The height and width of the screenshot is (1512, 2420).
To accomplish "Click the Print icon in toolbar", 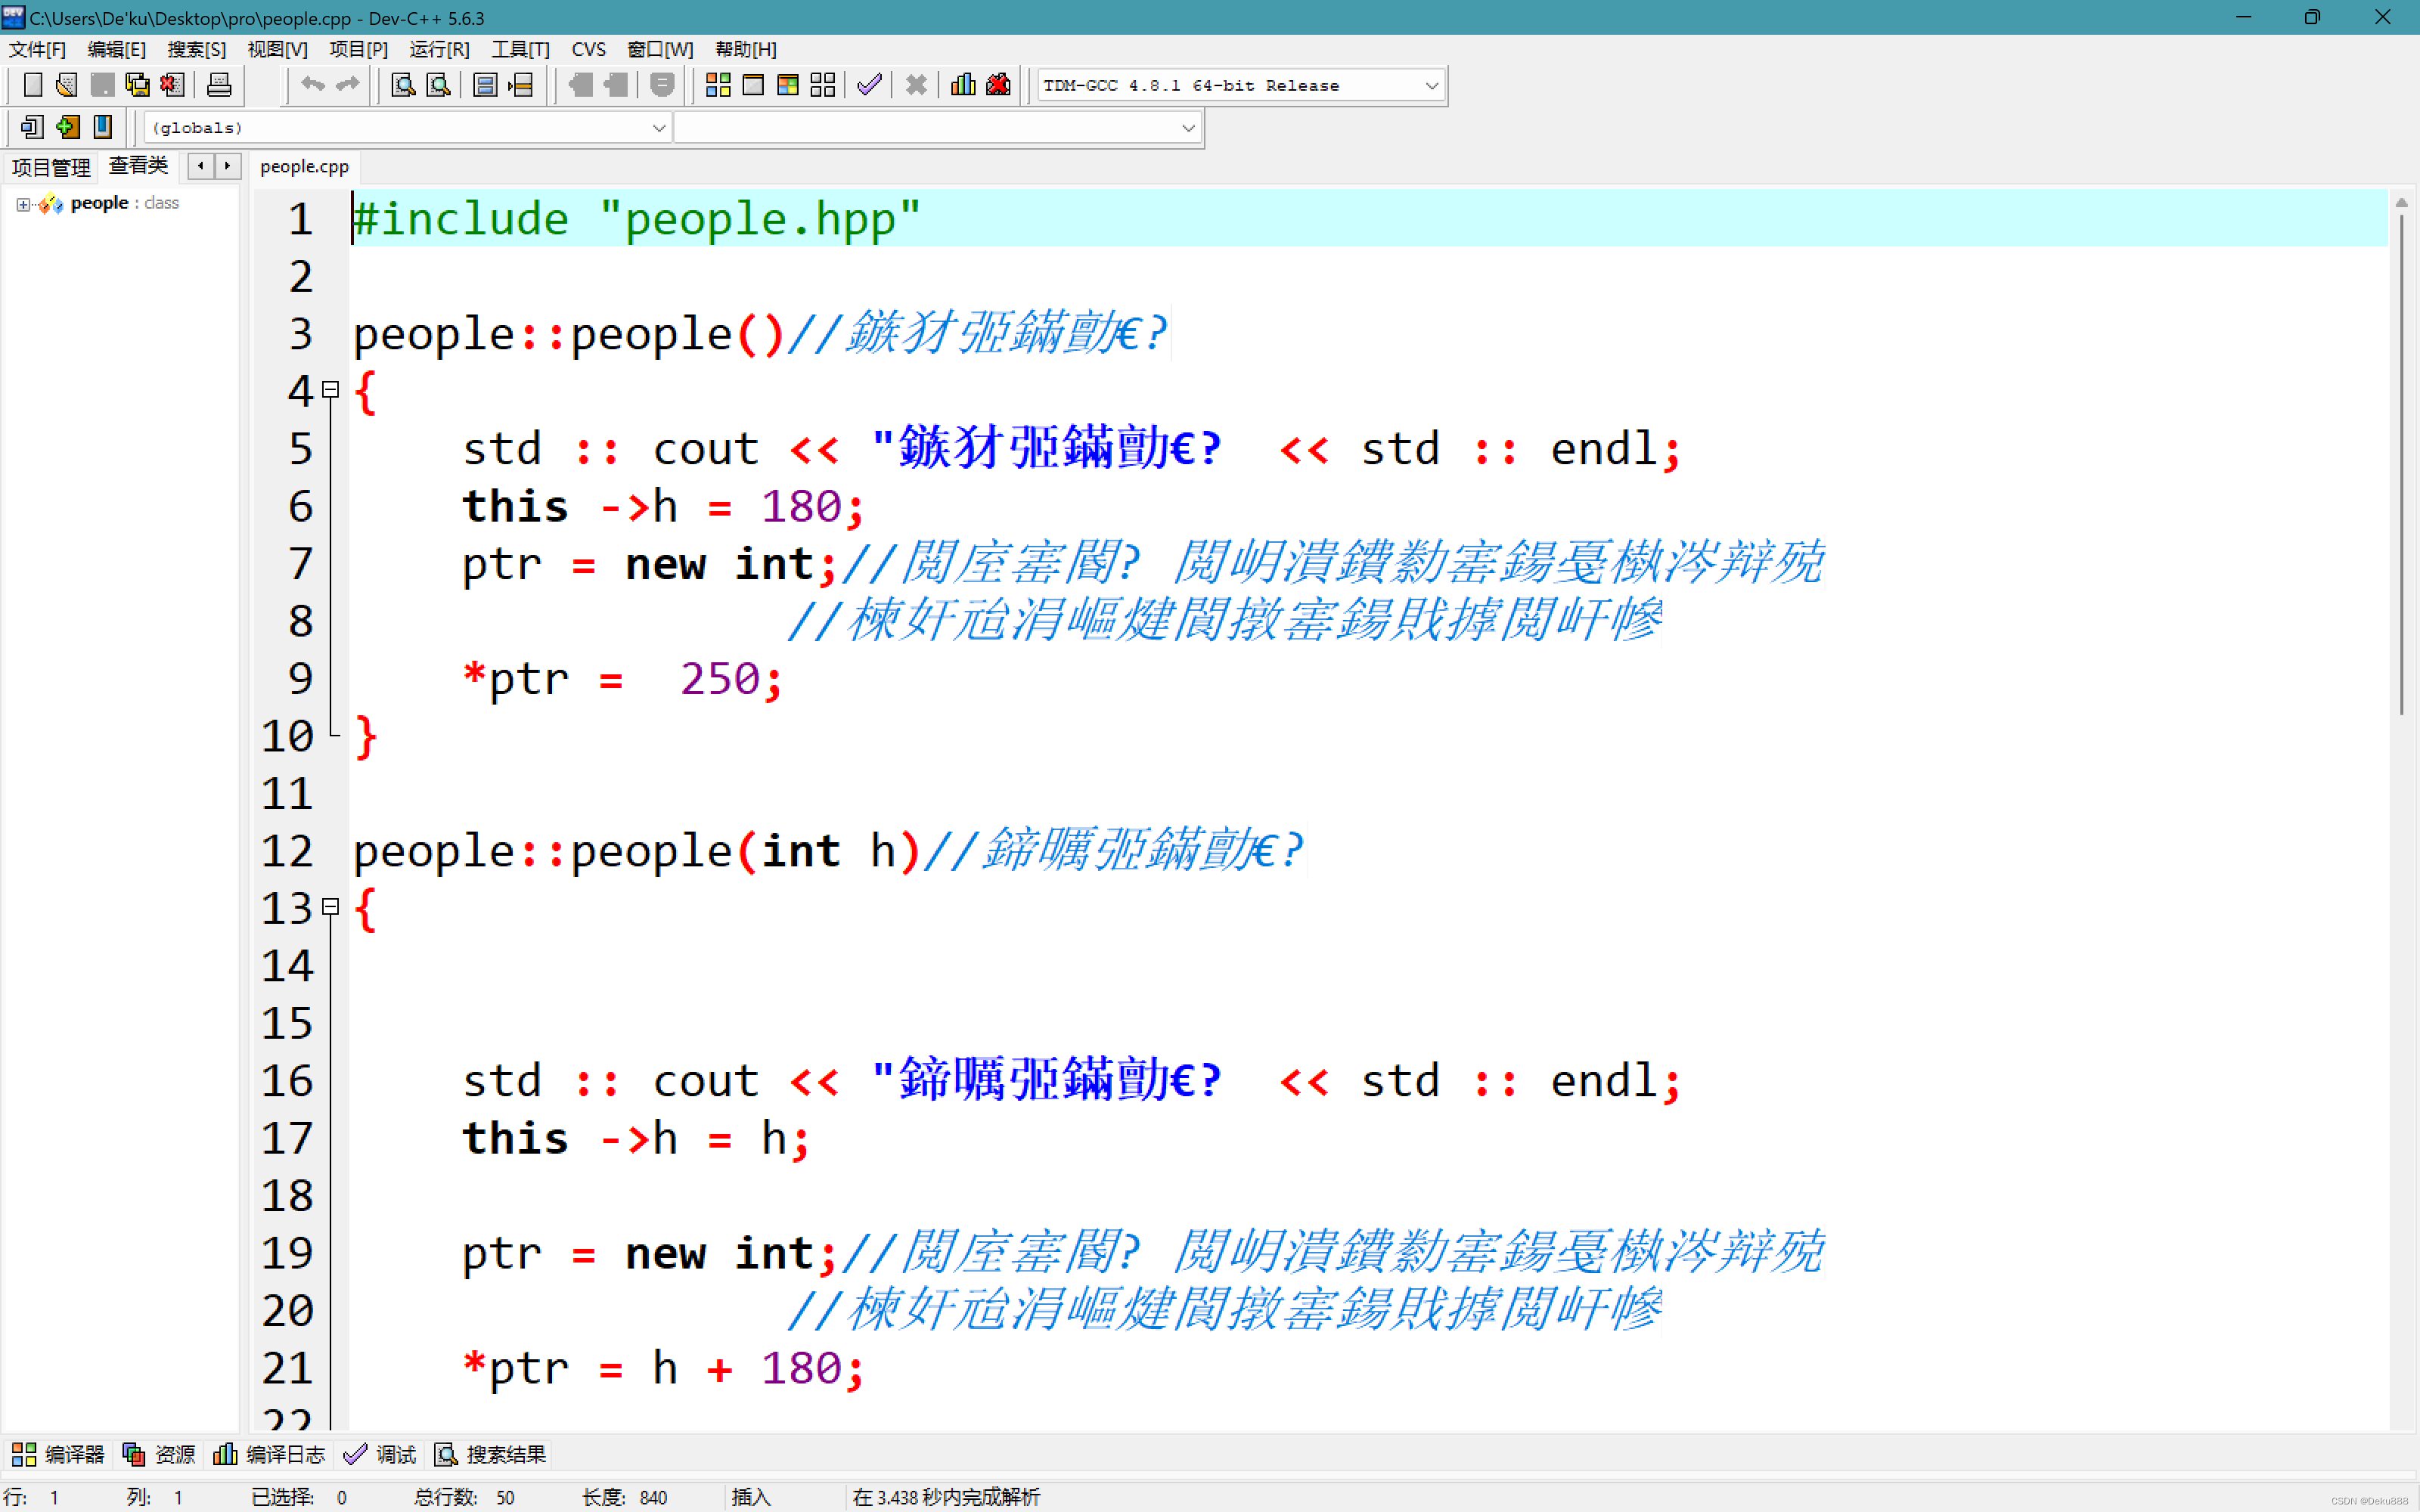I will [x=218, y=85].
